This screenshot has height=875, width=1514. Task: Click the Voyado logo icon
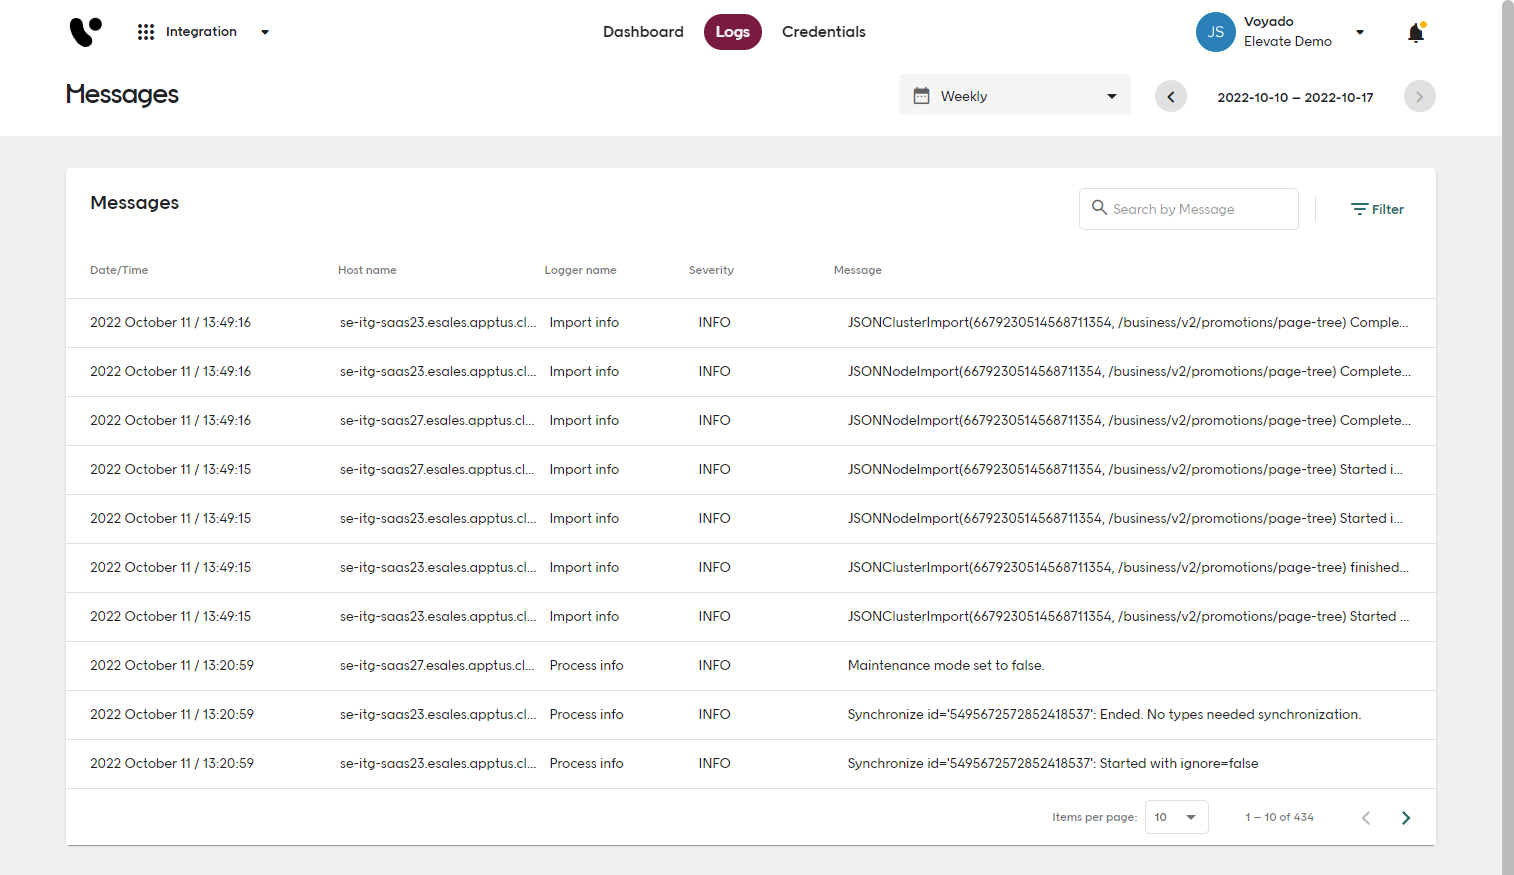pos(85,32)
